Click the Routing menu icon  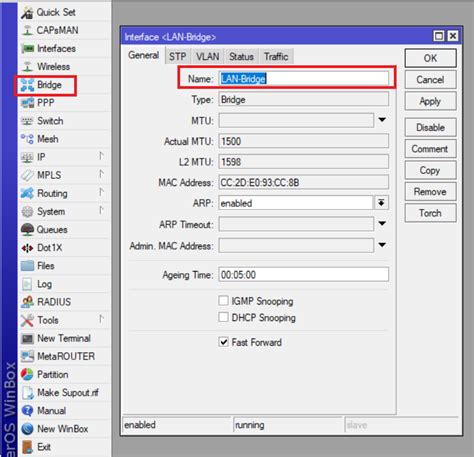pyautogui.click(x=27, y=193)
